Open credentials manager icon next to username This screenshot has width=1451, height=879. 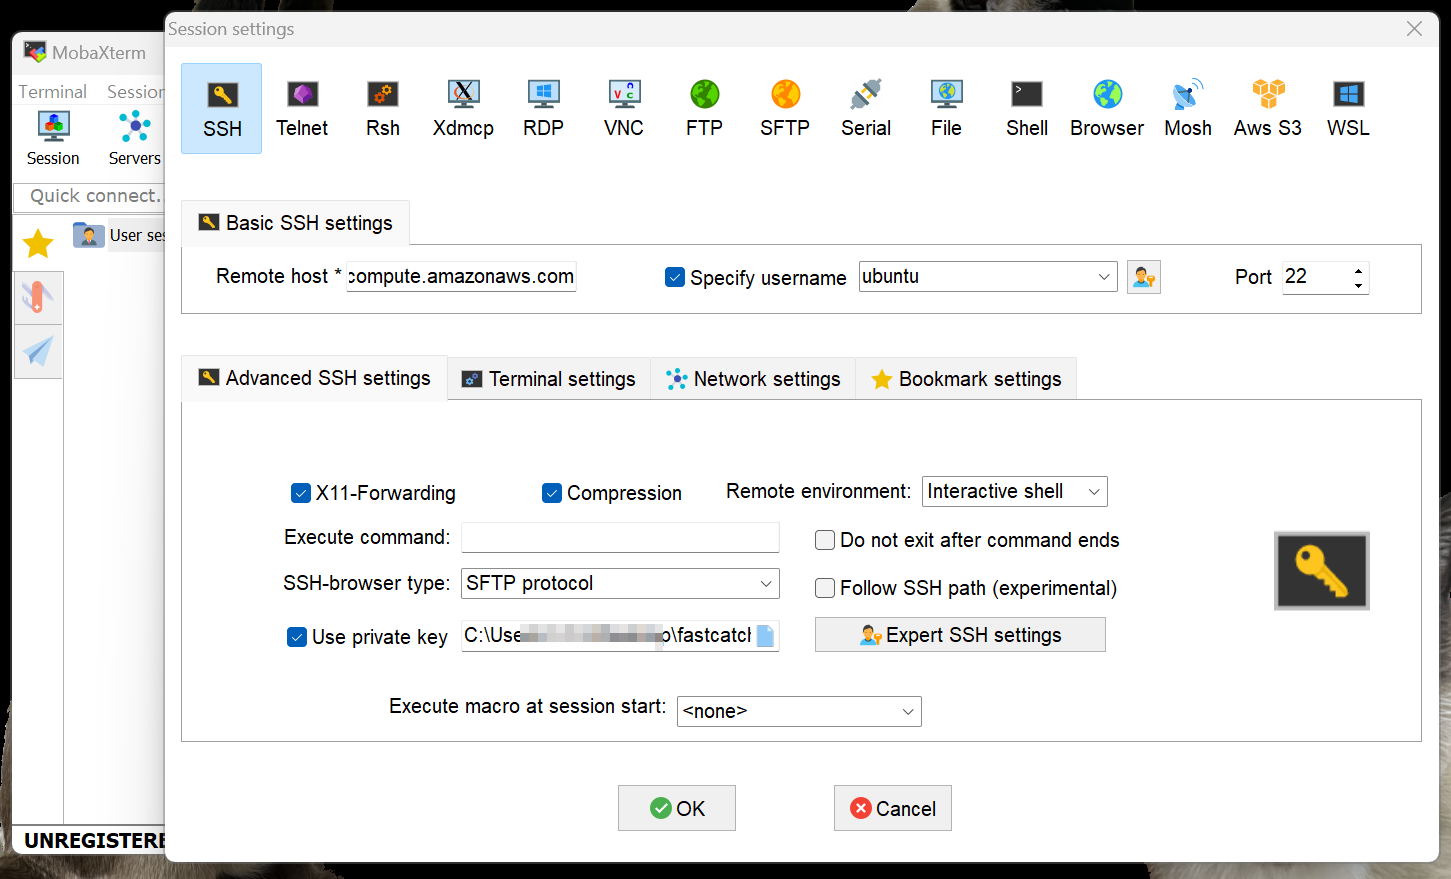(x=1144, y=277)
